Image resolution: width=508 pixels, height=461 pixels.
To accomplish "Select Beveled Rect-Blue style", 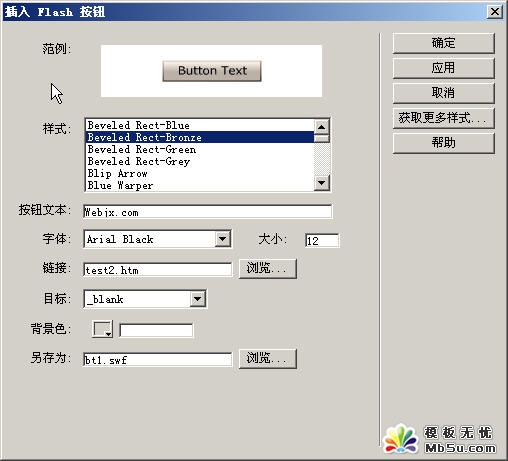I will (x=199, y=125).
